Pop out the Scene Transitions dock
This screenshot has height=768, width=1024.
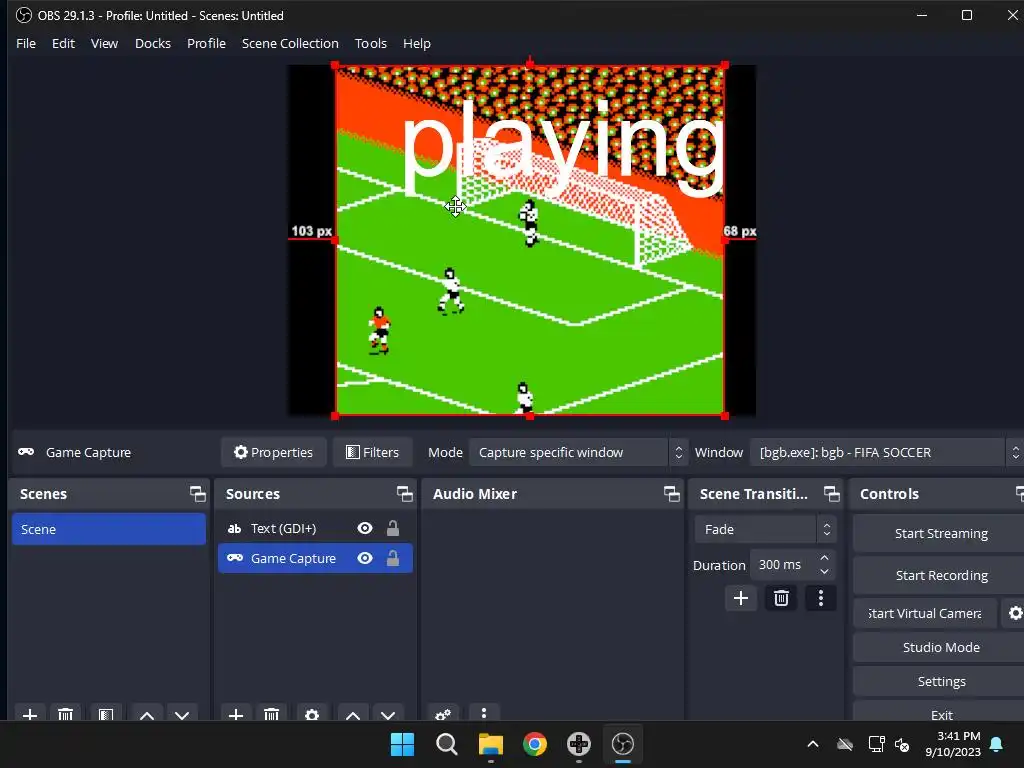pos(832,494)
